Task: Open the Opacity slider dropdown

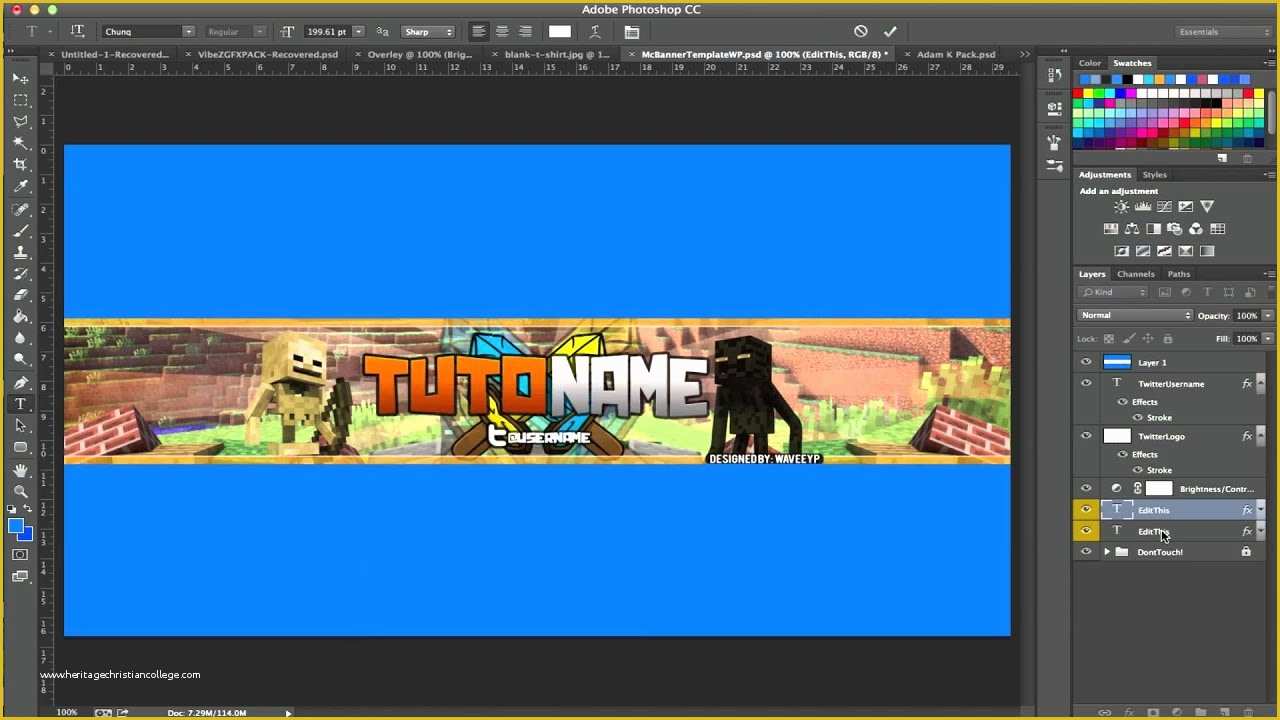Action: coord(1267,315)
